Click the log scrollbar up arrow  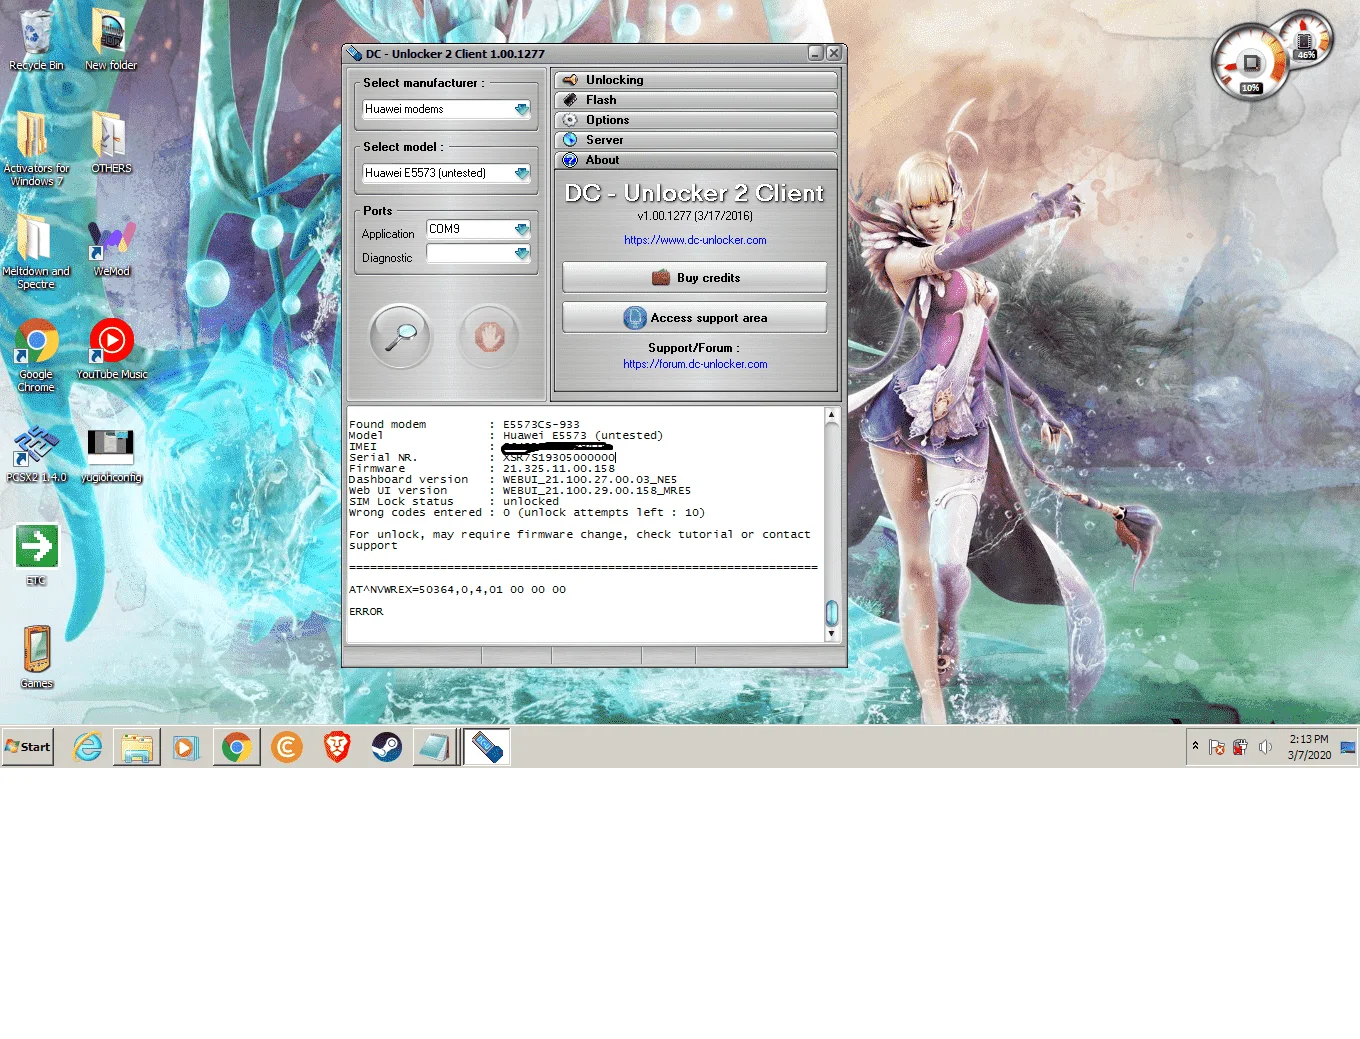tap(831, 415)
